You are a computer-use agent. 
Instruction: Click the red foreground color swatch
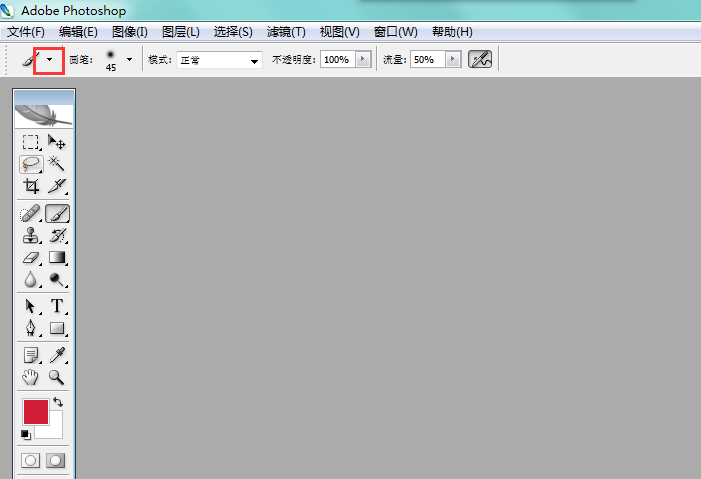[36, 412]
